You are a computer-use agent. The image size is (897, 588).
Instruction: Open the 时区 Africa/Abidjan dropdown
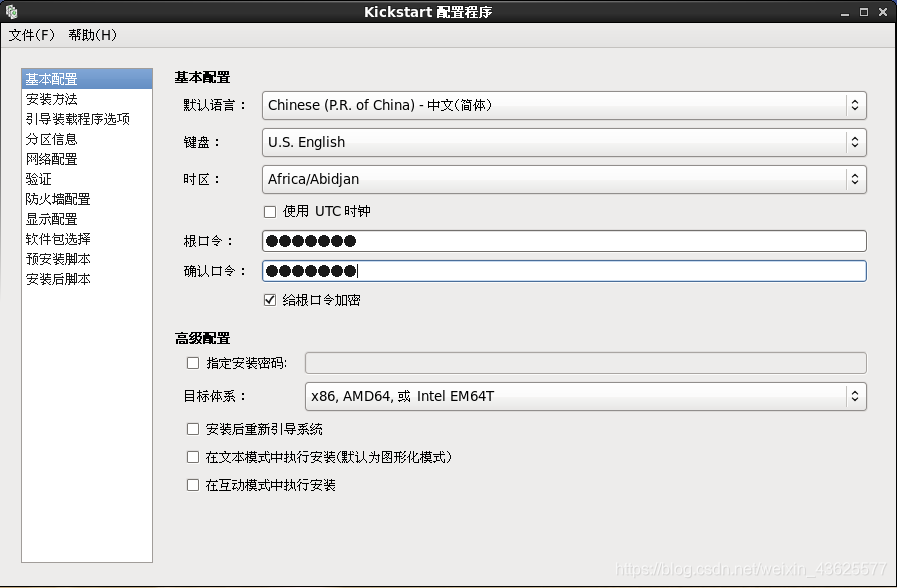564,180
